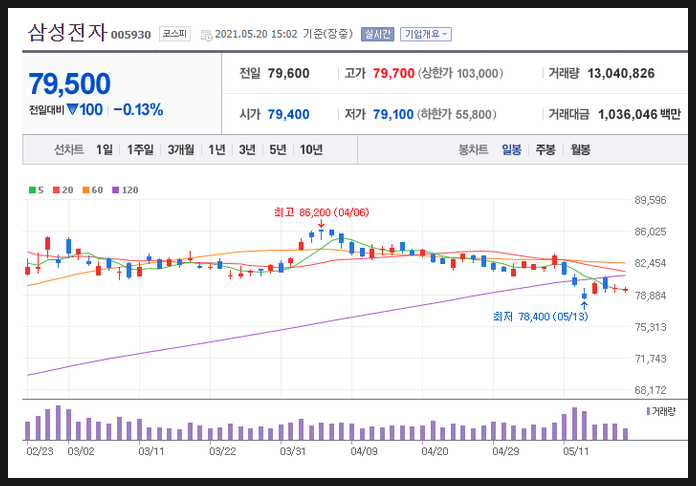Click the 2021.05.20 15:02 timestamp
Screen dimensions: 696x486
256,34
